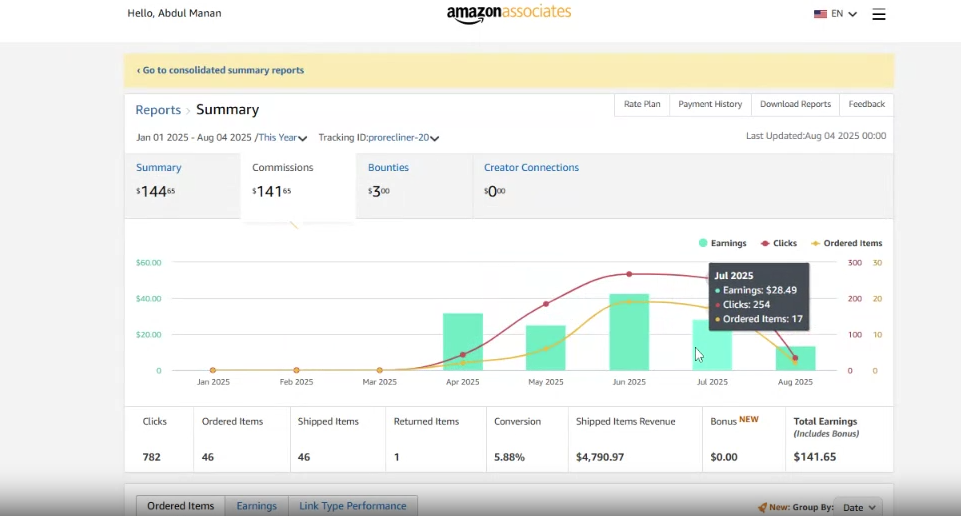The width and height of the screenshot is (961, 516).
Task: Select the Commissions tab
Action: pyautogui.click(x=298, y=185)
